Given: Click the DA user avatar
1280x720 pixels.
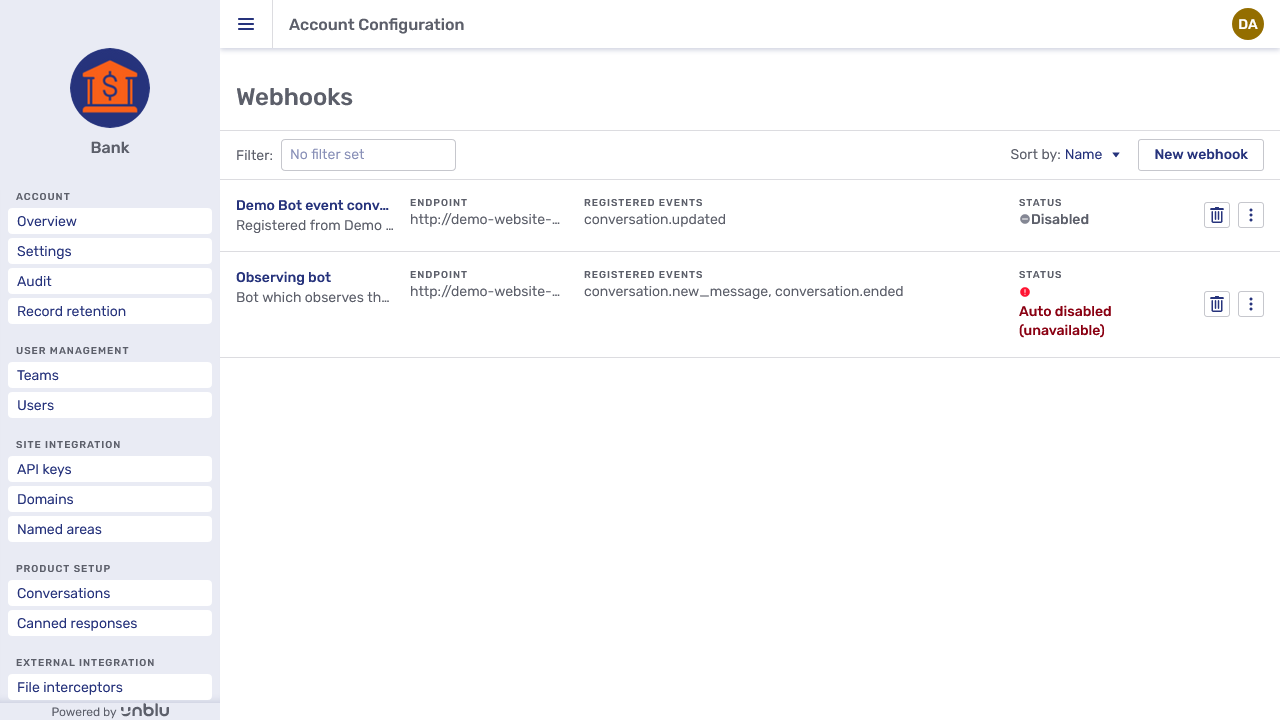Looking at the screenshot, I should (x=1247, y=24).
